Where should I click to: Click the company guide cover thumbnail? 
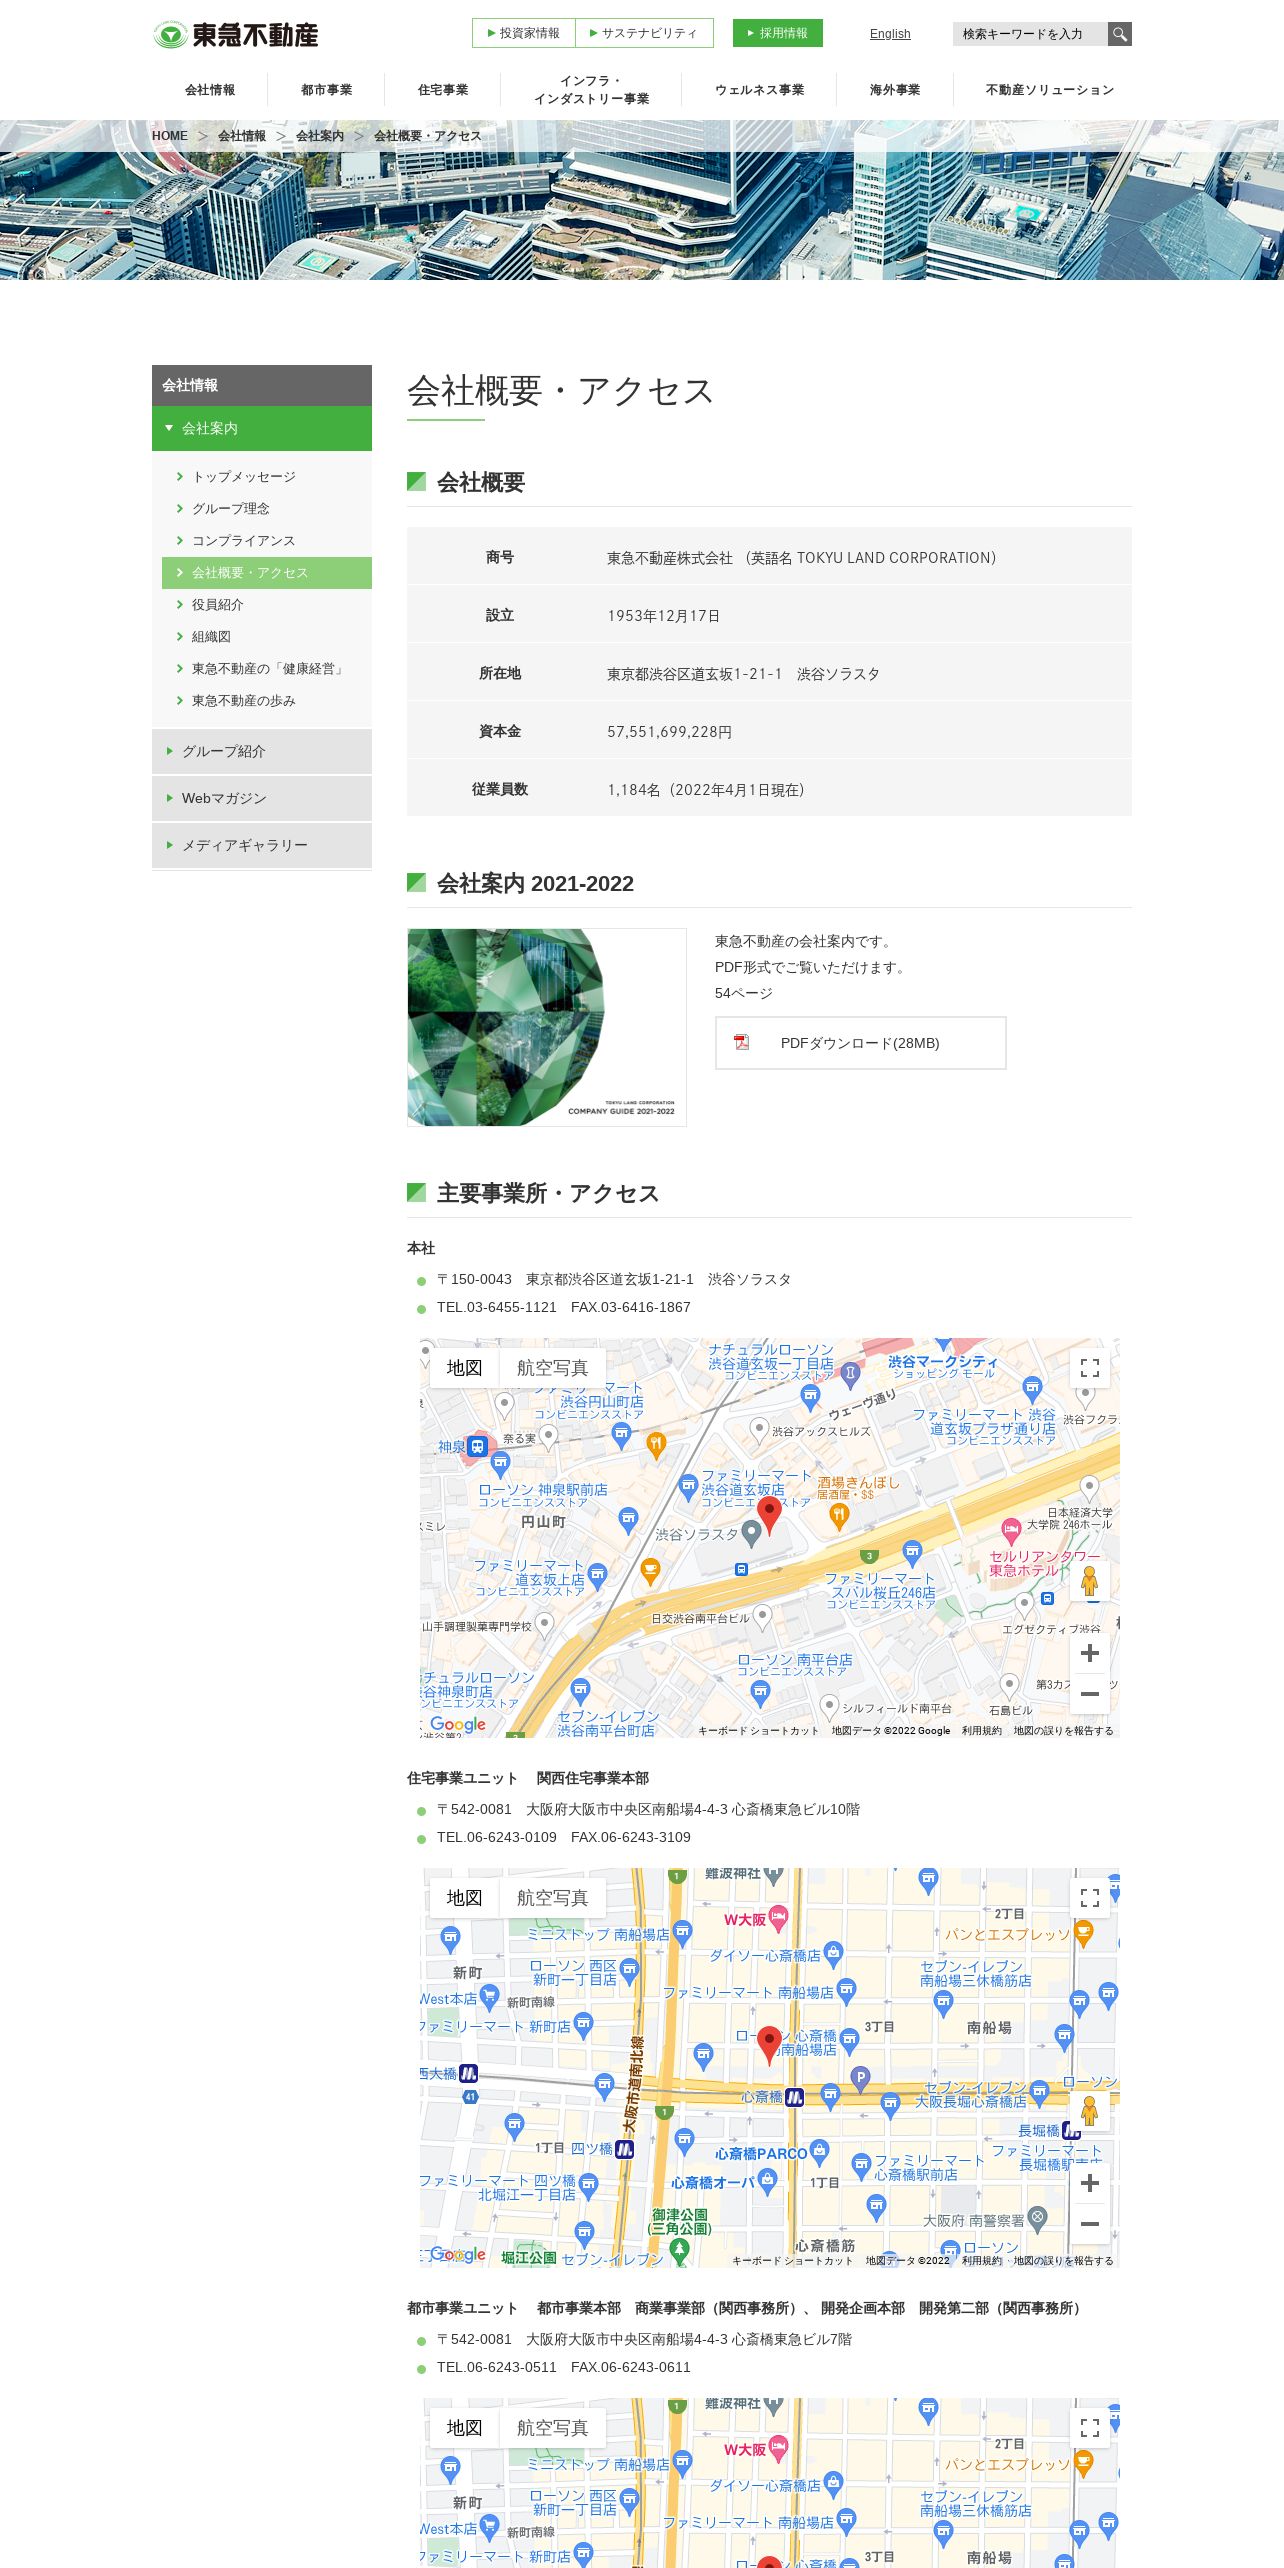(x=547, y=1027)
